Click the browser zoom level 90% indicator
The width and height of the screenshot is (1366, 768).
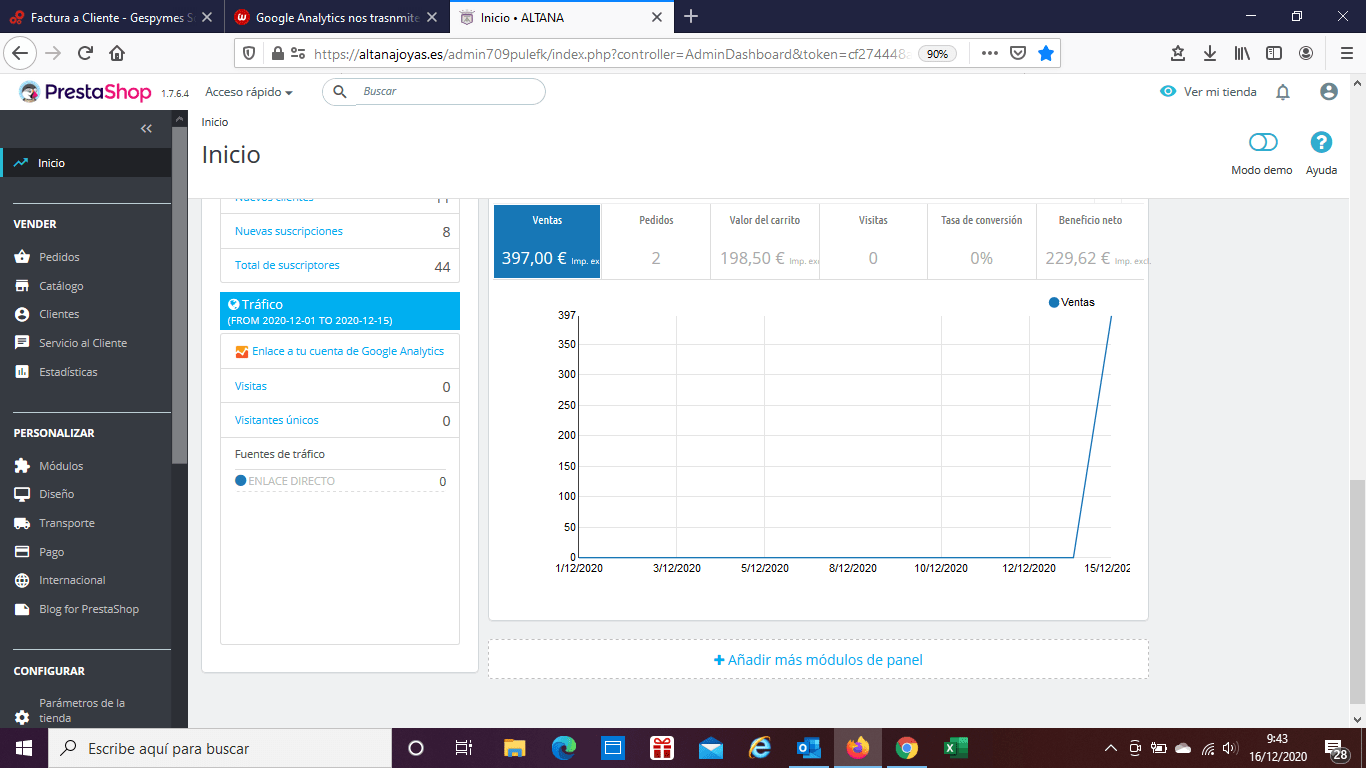click(936, 54)
